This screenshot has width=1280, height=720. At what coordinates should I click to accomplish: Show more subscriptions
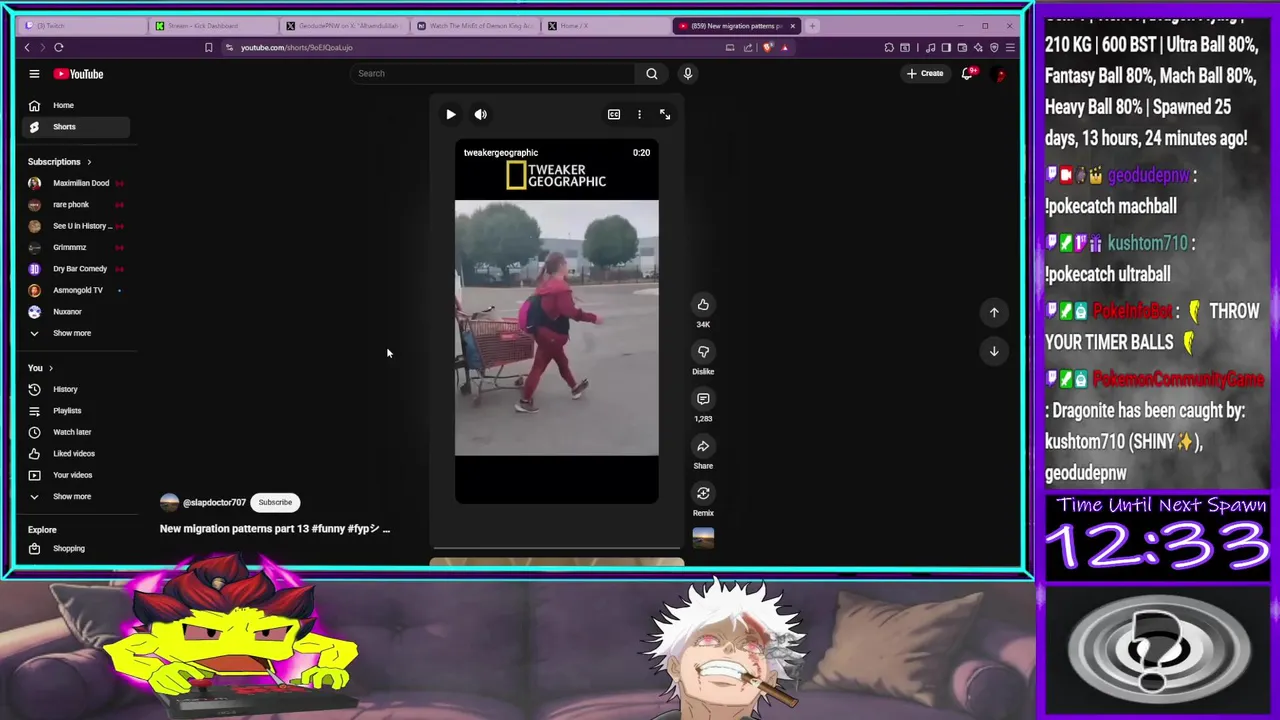pyautogui.click(x=76, y=333)
